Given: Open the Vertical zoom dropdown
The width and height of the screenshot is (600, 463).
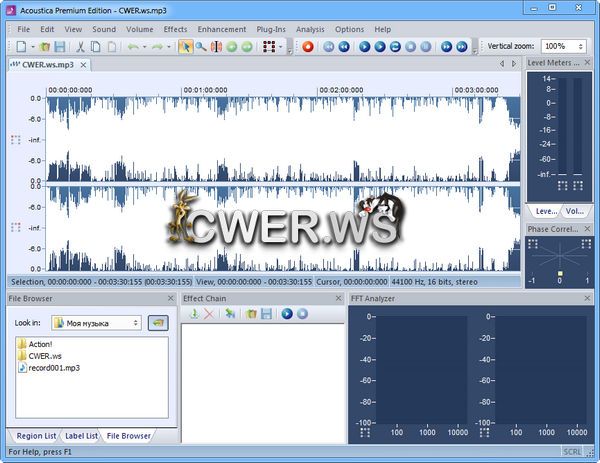Looking at the screenshot, I should [x=581, y=46].
